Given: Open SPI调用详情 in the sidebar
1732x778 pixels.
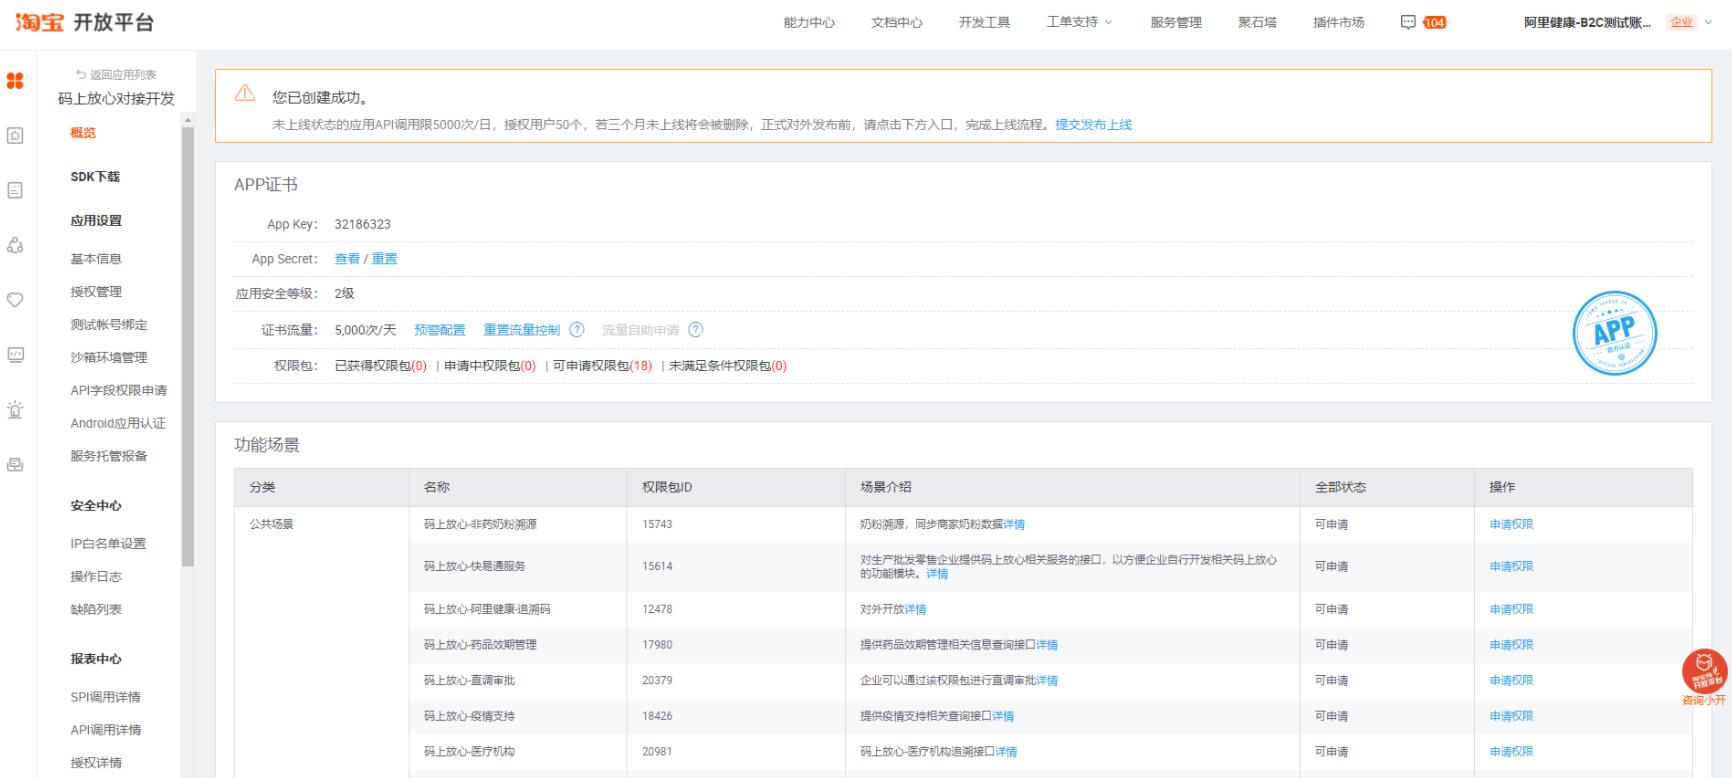Looking at the screenshot, I should (x=105, y=698).
